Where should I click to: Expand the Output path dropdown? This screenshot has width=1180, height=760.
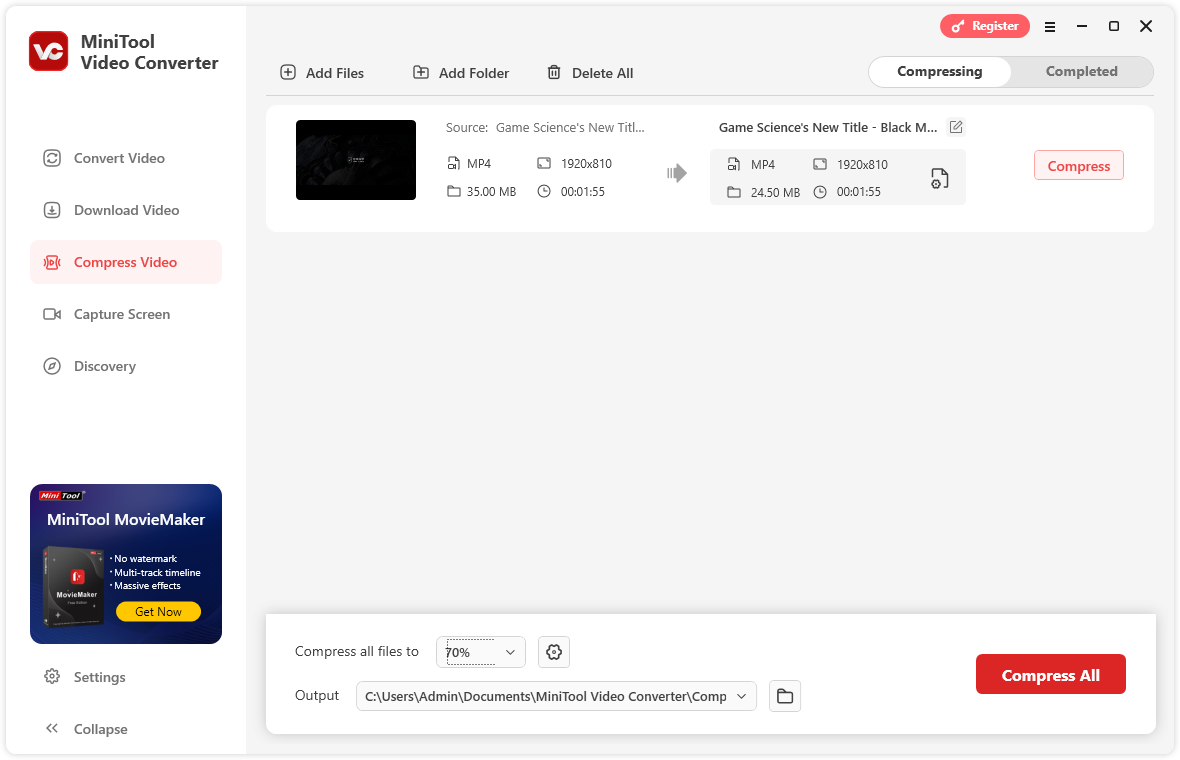pos(741,696)
